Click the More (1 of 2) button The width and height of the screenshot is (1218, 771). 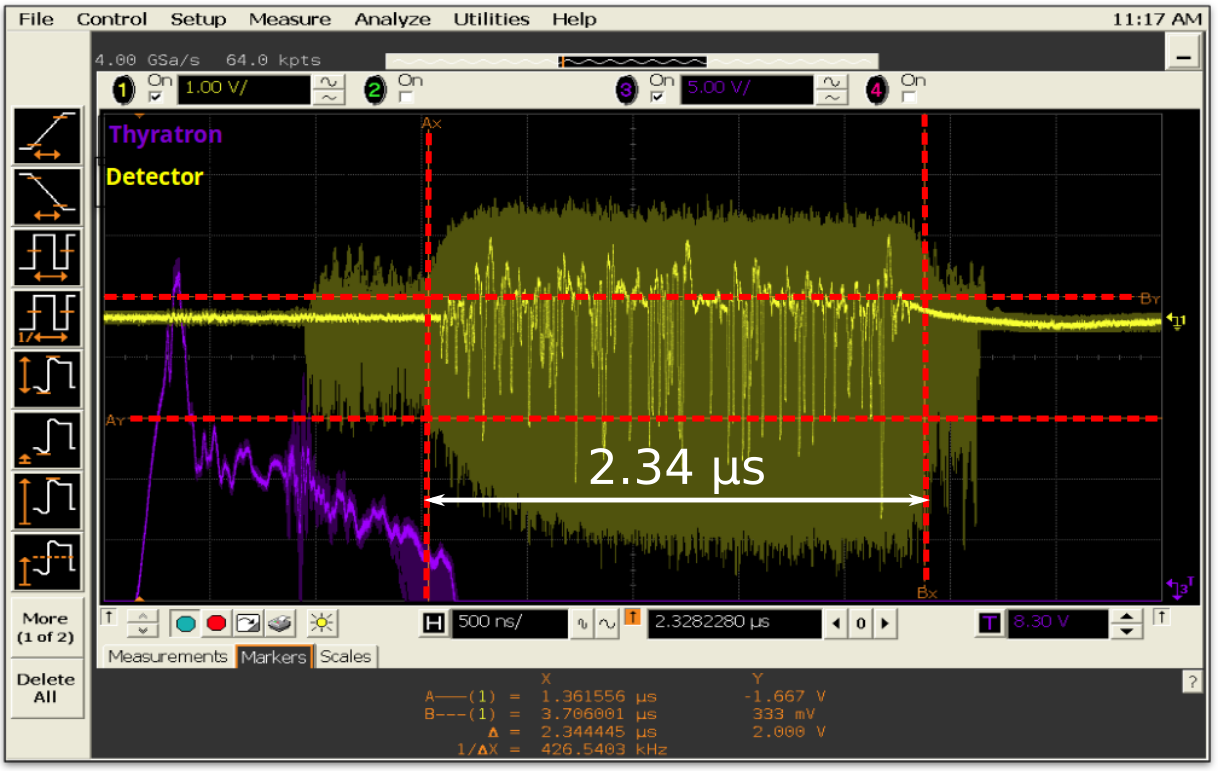pyautogui.click(x=45, y=627)
